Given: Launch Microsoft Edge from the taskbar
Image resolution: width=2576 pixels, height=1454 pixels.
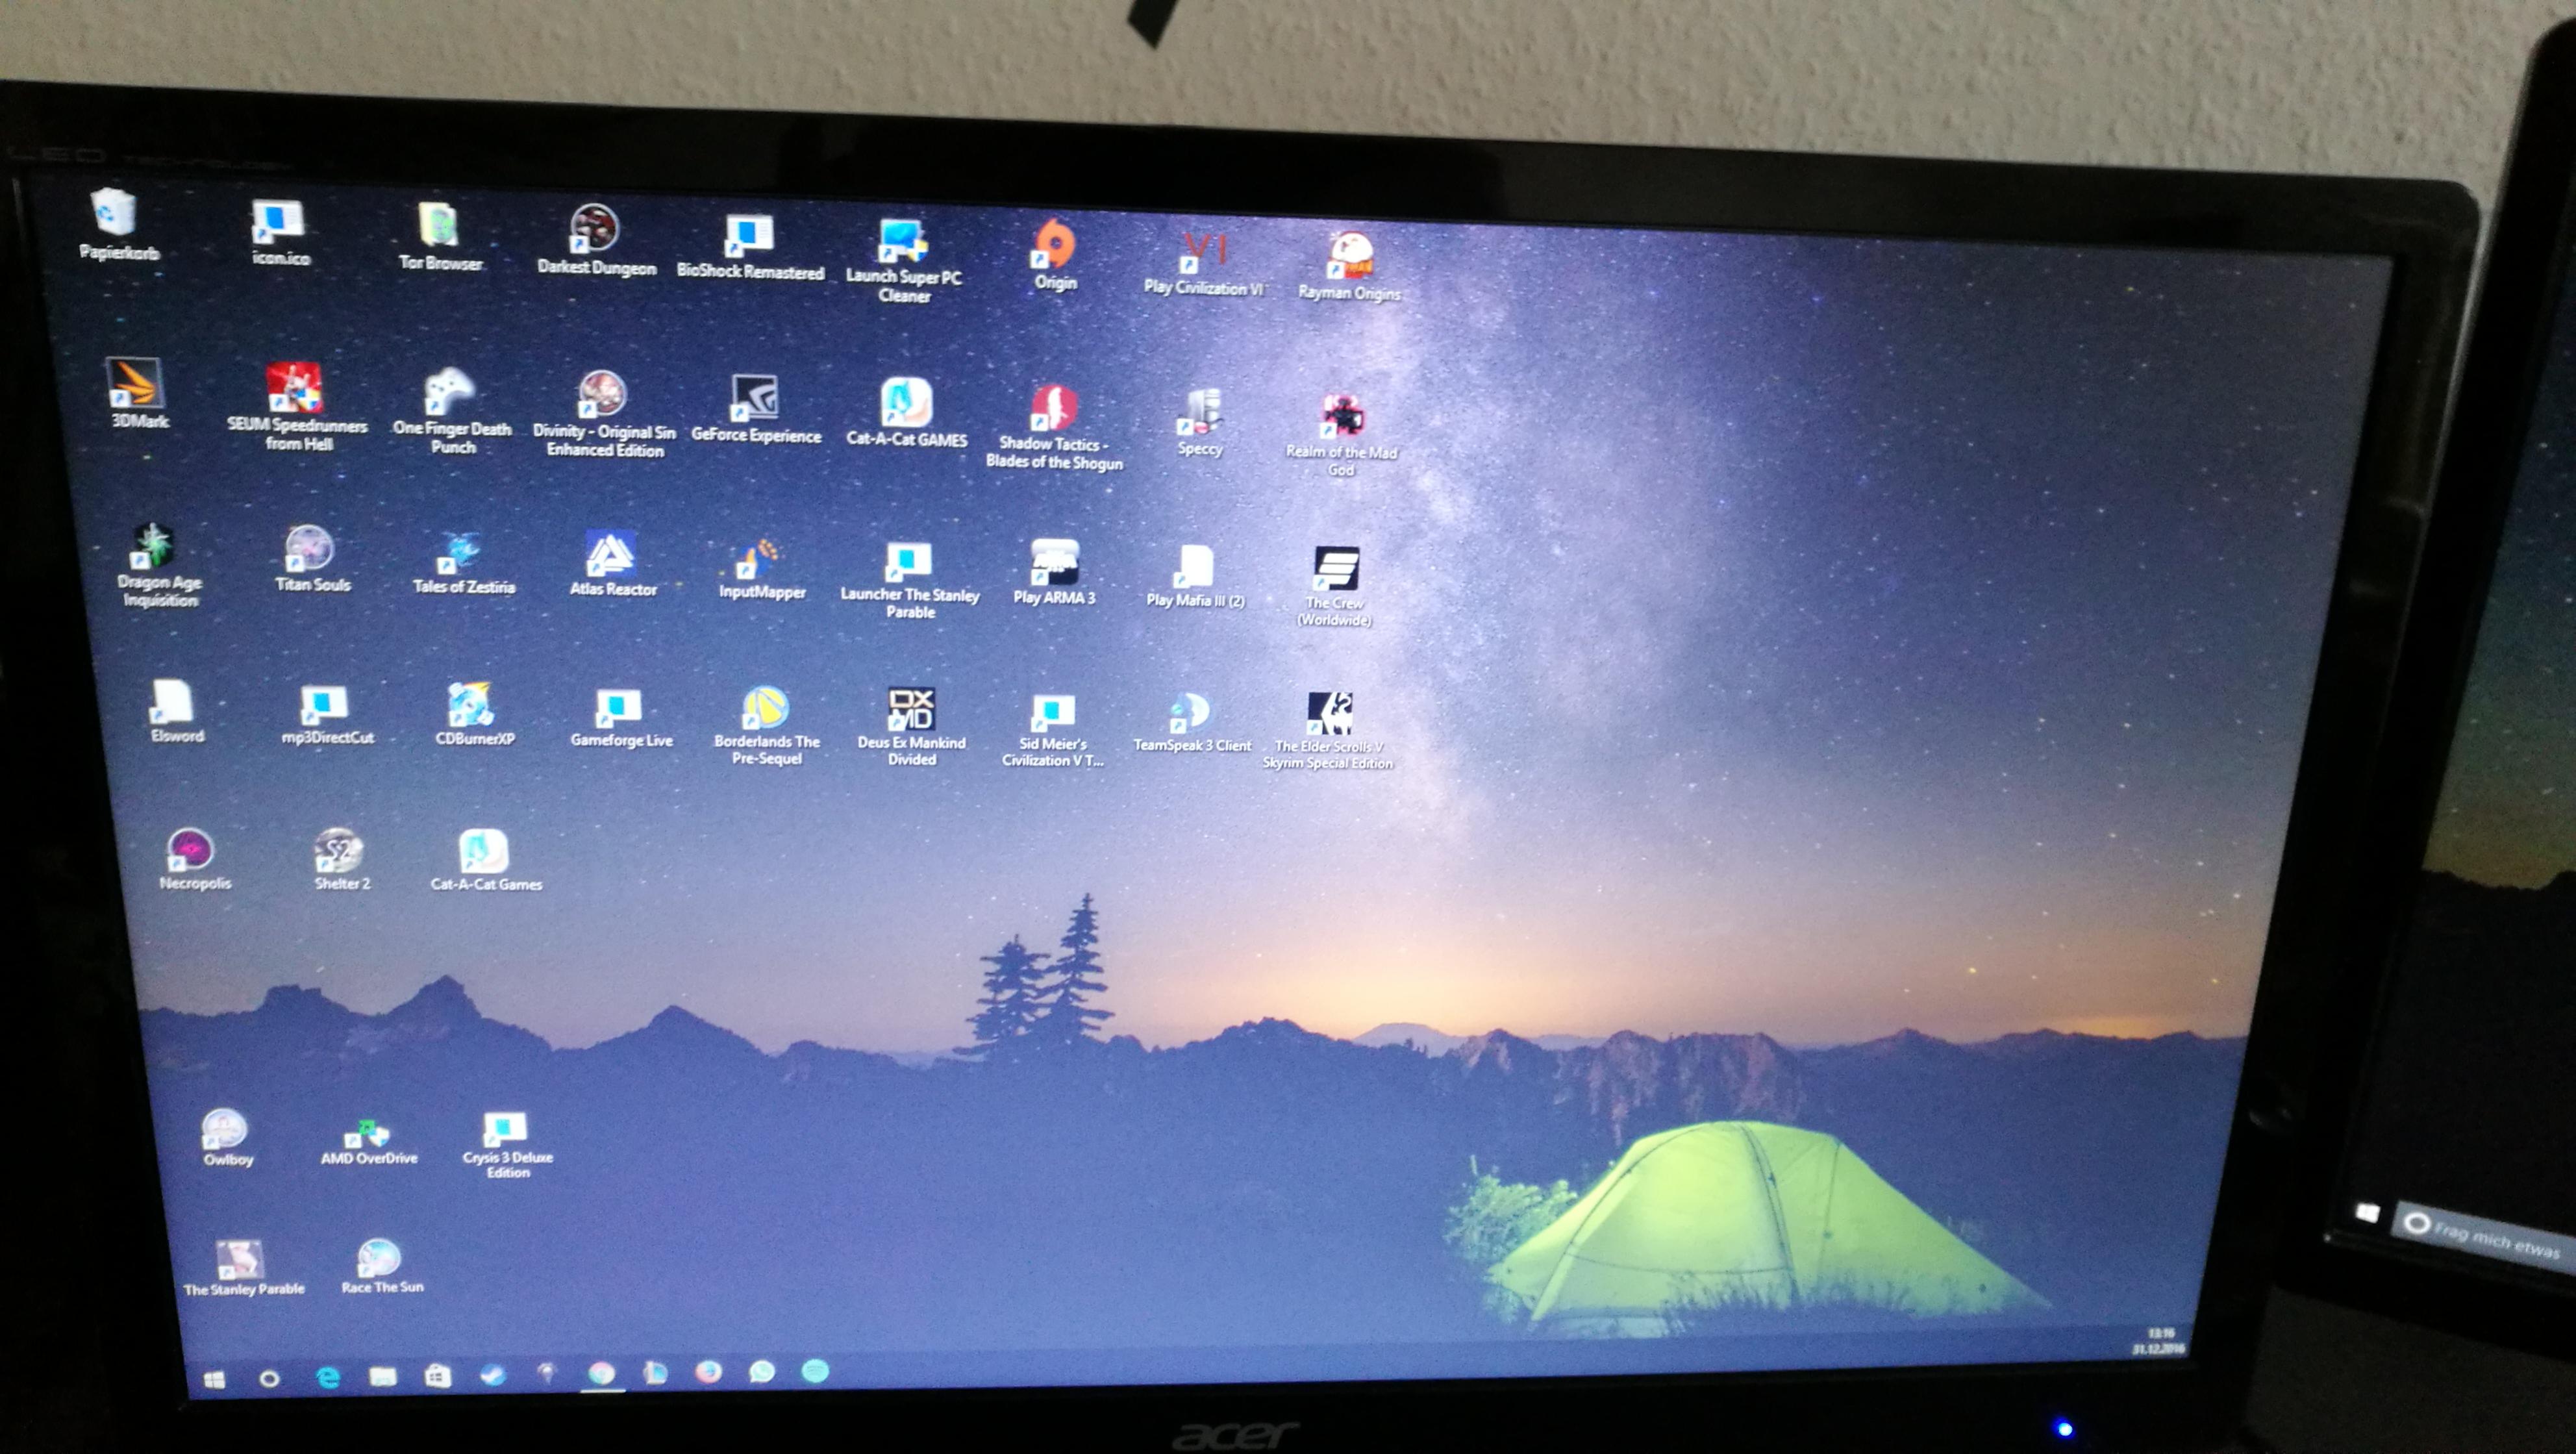Looking at the screenshot, I should click(x=327, y=1378).
